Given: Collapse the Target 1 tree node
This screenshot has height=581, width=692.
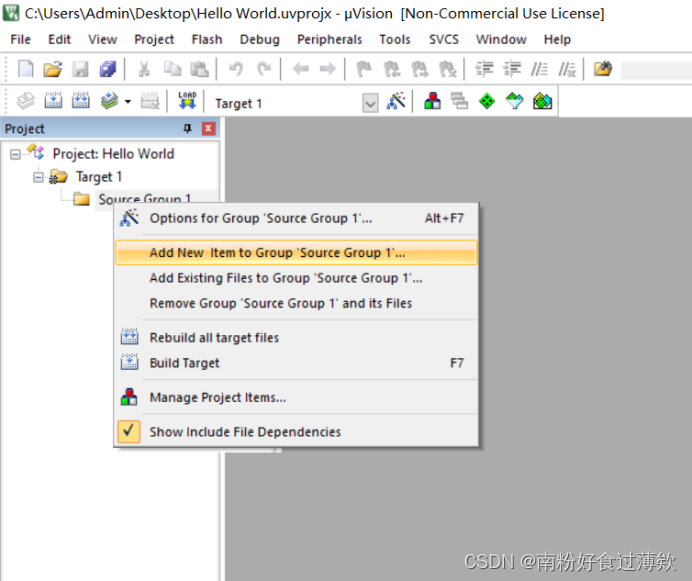Looking at the screenshot, I should click(x=39, y=177).
